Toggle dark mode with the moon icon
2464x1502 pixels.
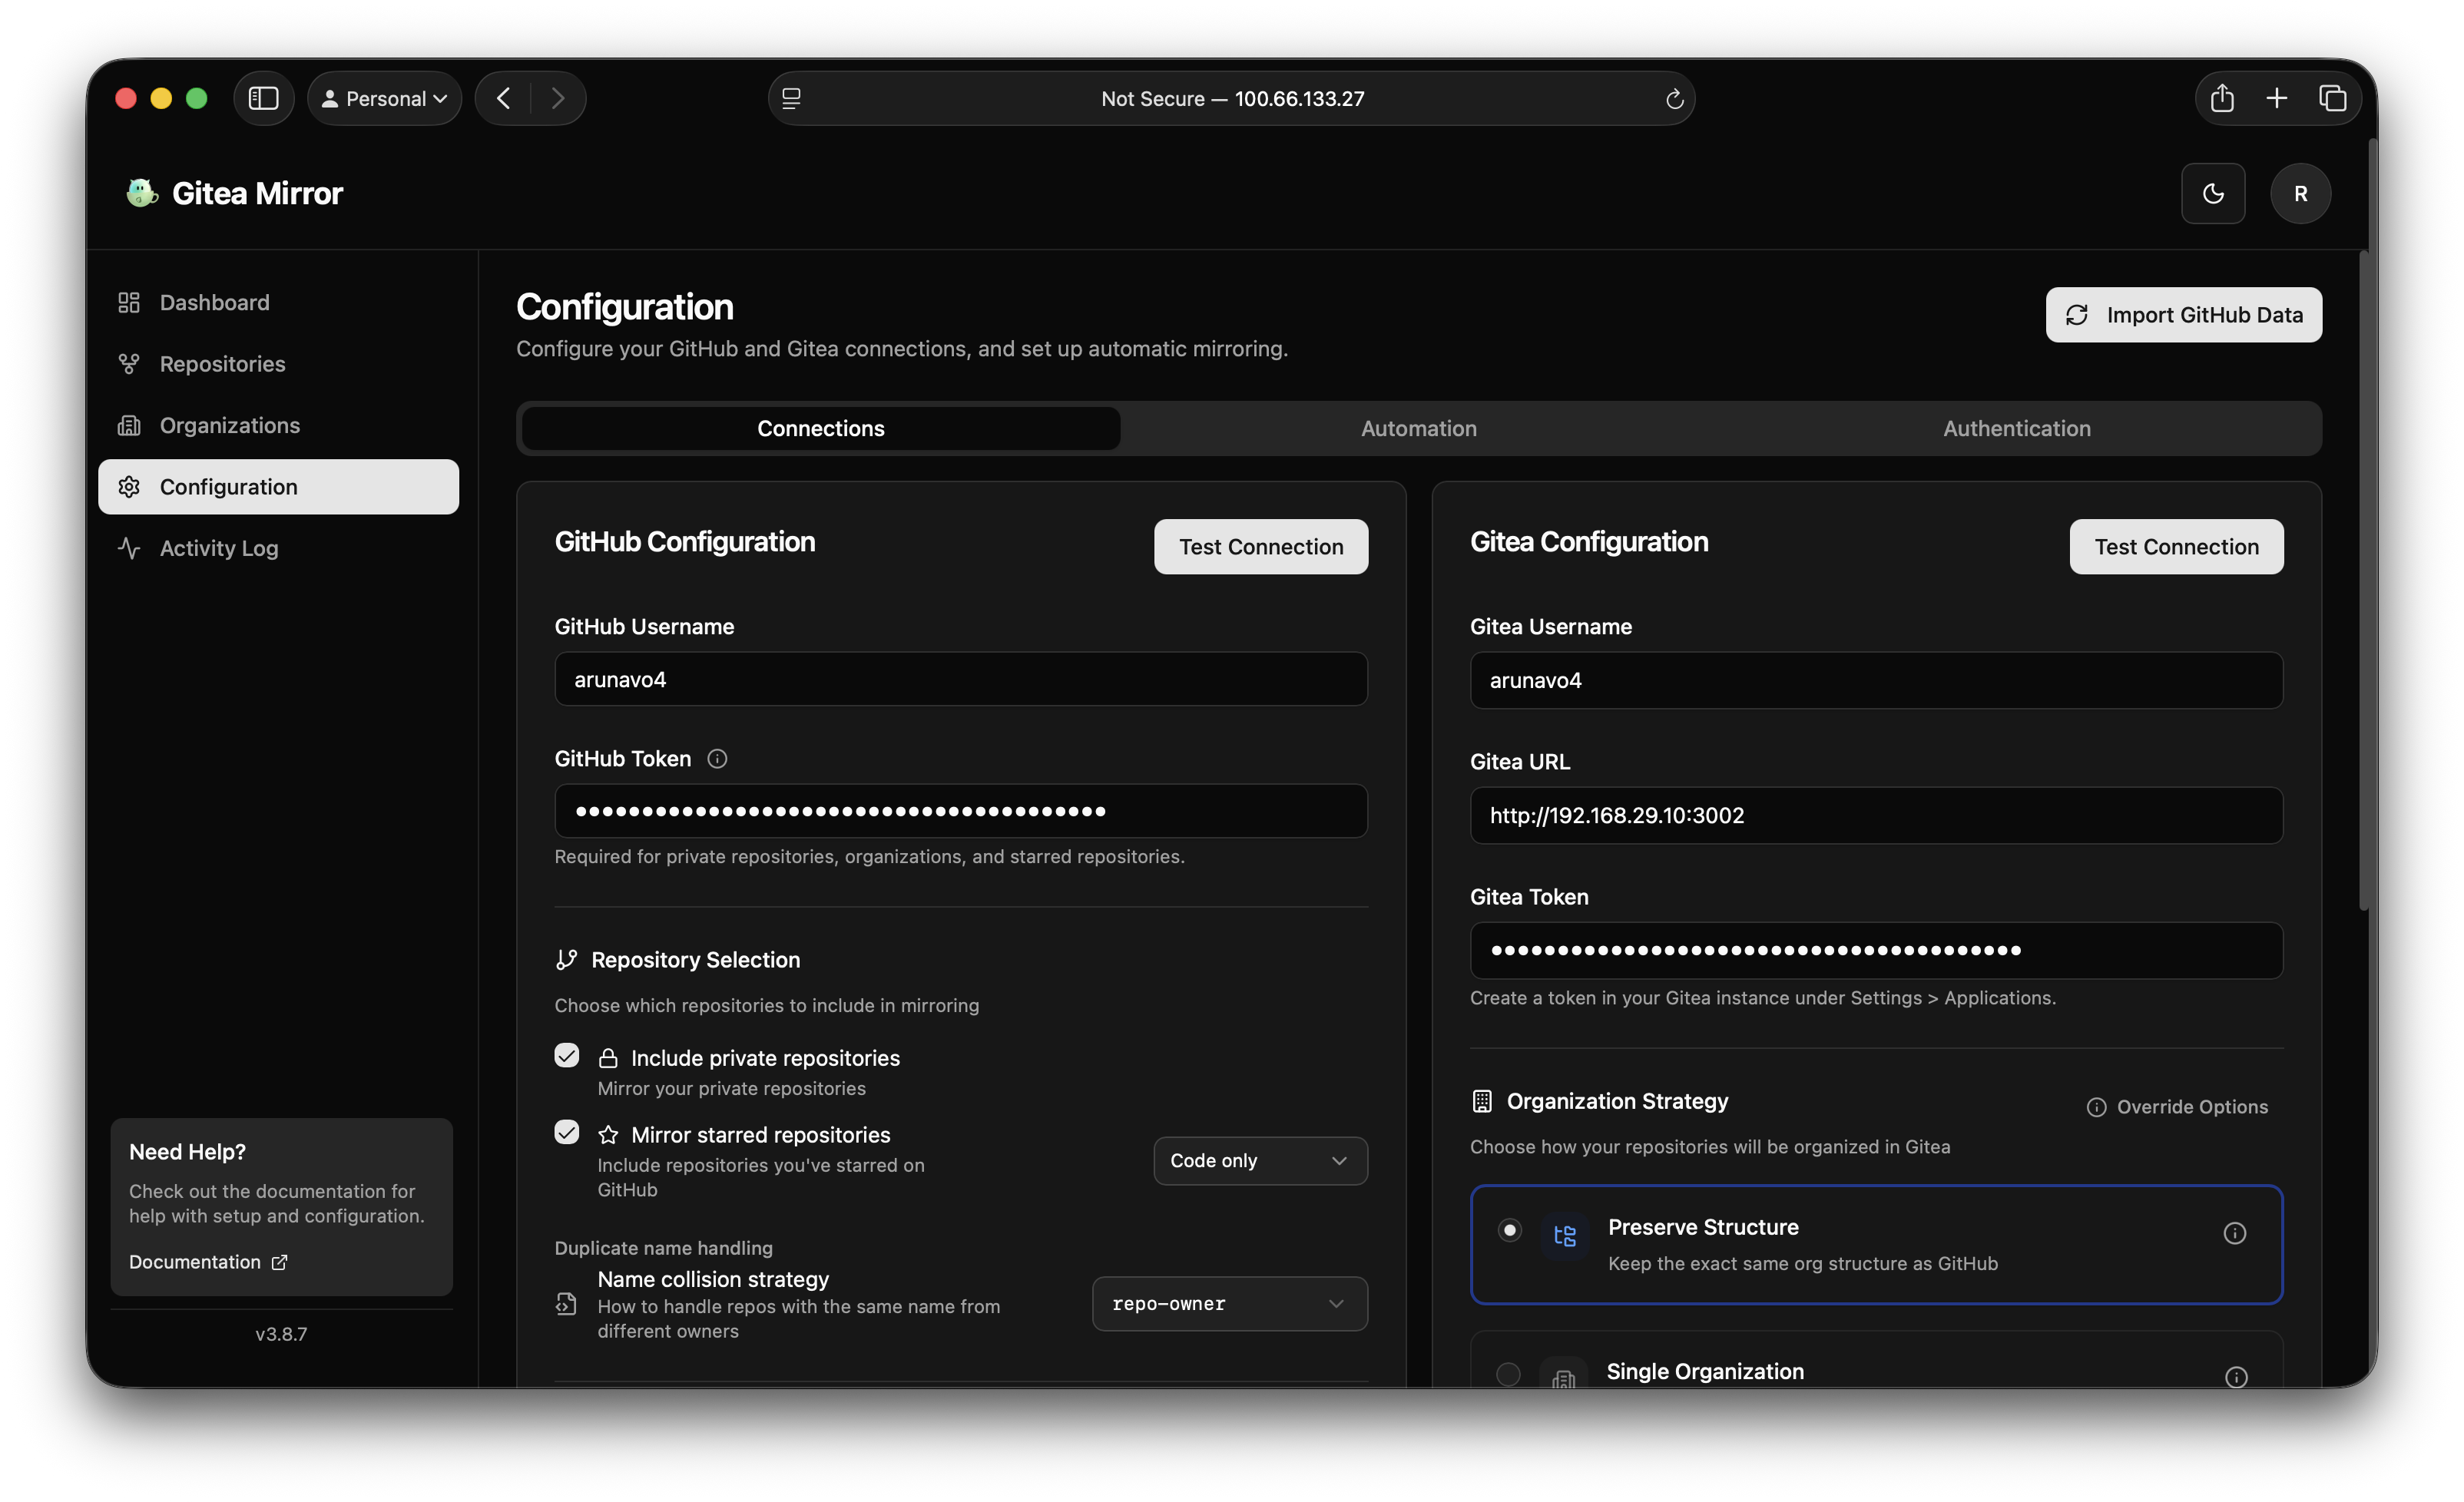[2213, 193]
